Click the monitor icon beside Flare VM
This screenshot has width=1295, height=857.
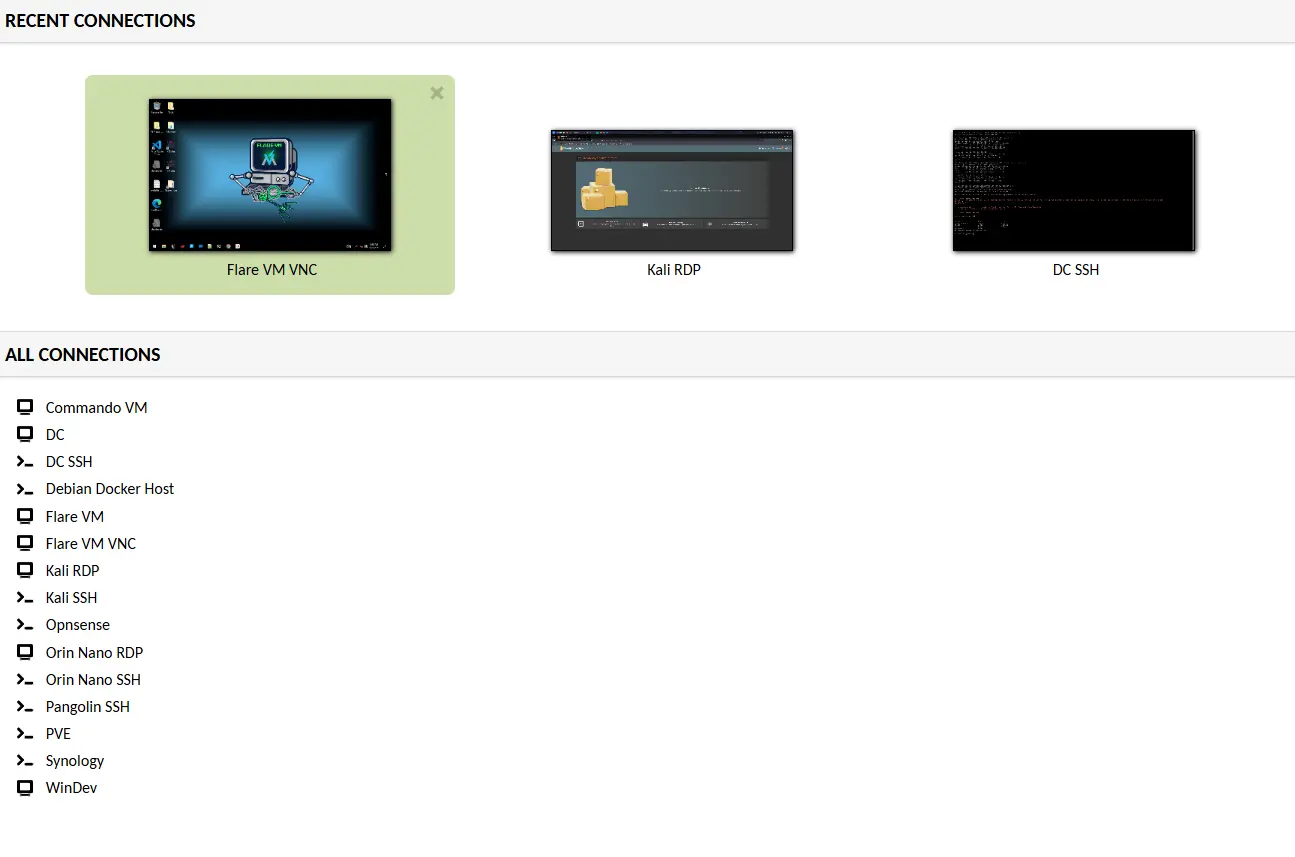25,516
